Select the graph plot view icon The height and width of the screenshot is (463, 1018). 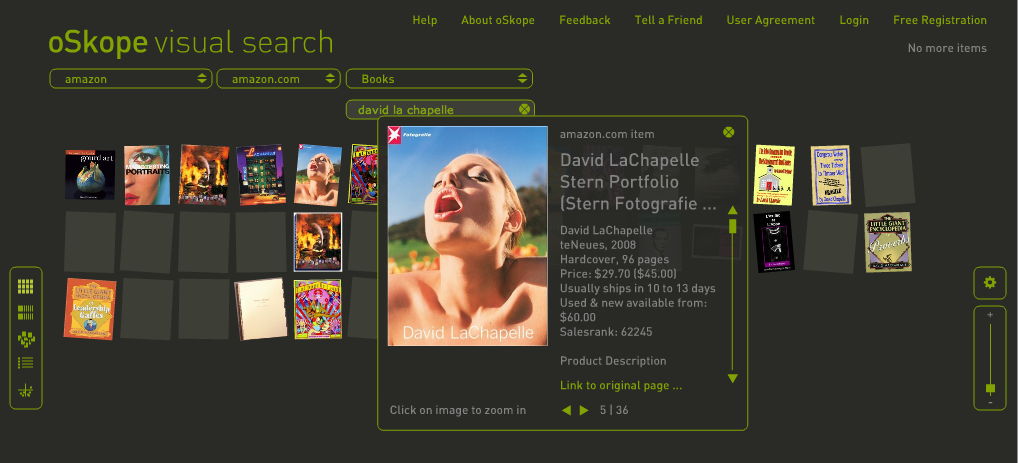(x=26, y=390)
